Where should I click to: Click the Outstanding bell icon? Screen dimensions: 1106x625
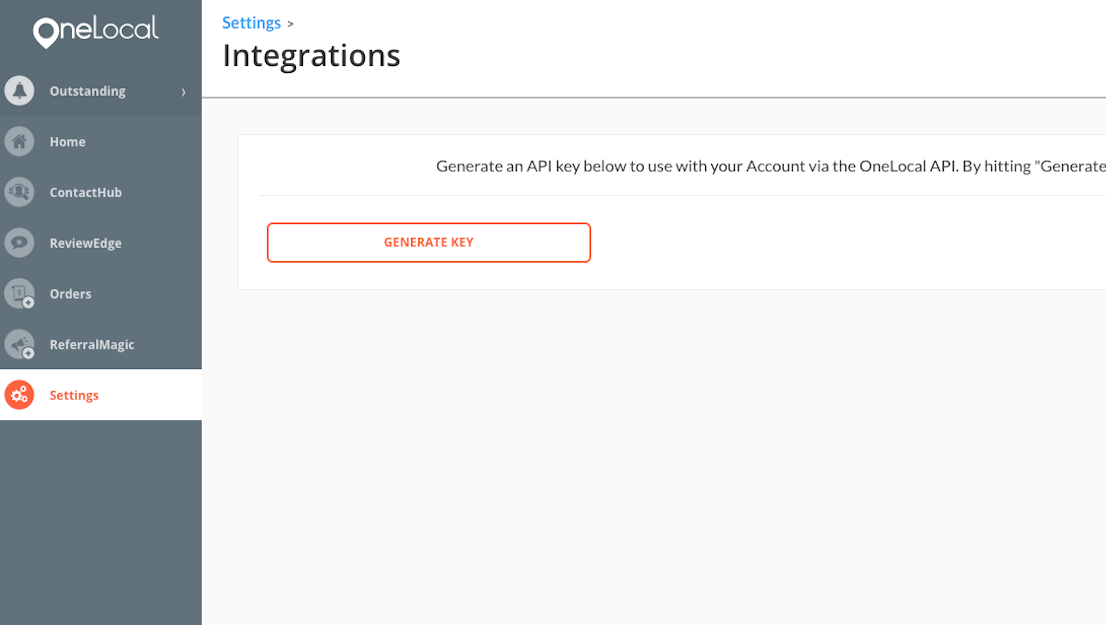pos(19,91)
